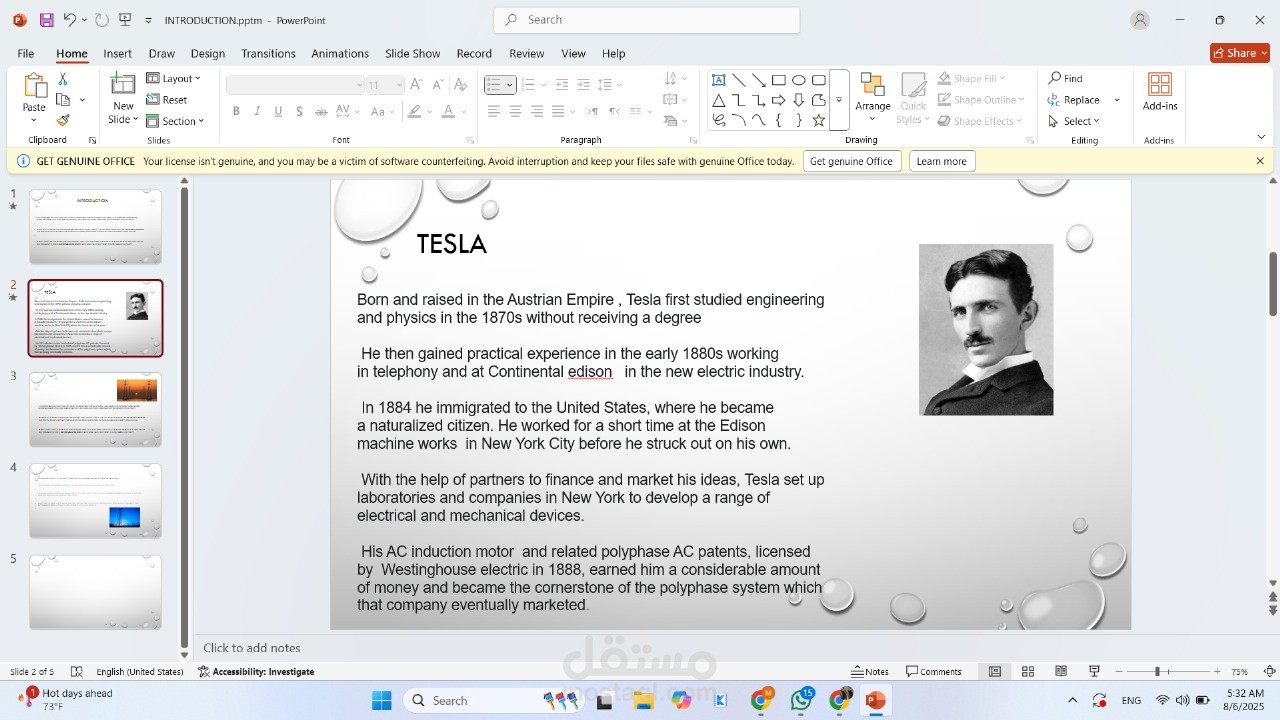Click Accessibility: Investigate in status bar

pyautogui.click(x=256, y=671)
